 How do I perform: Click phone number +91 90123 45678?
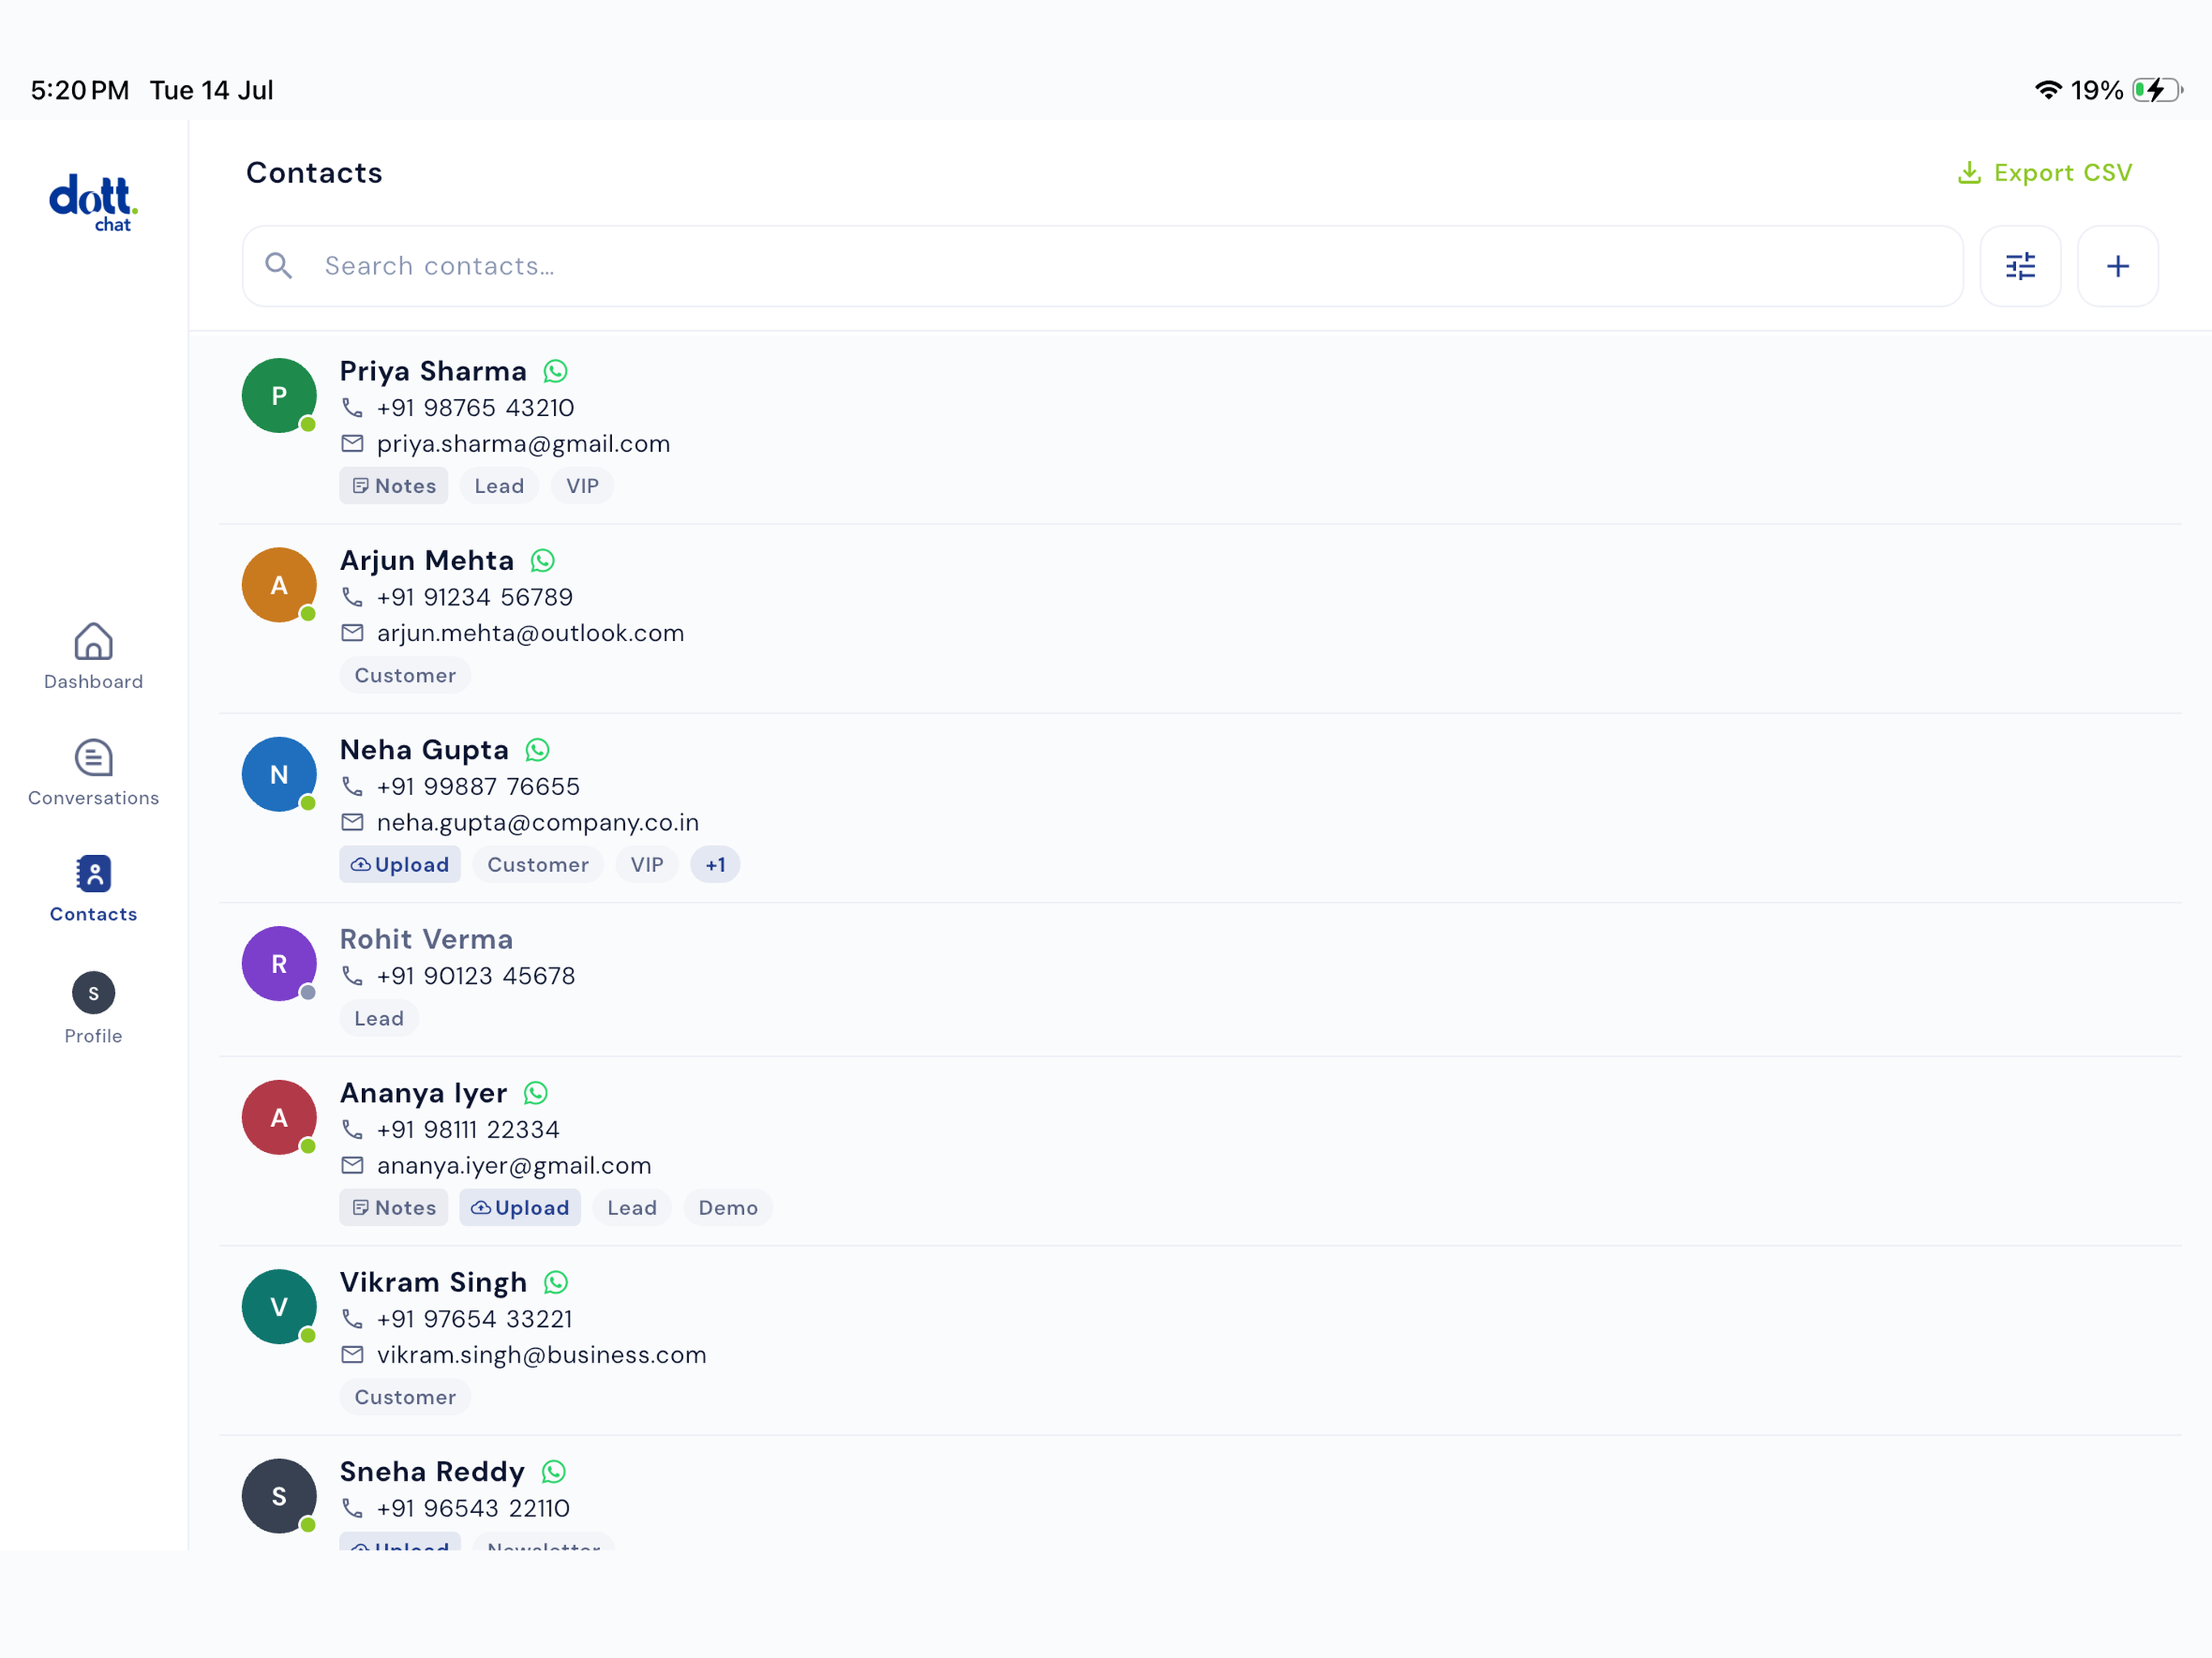click(476, 976)
